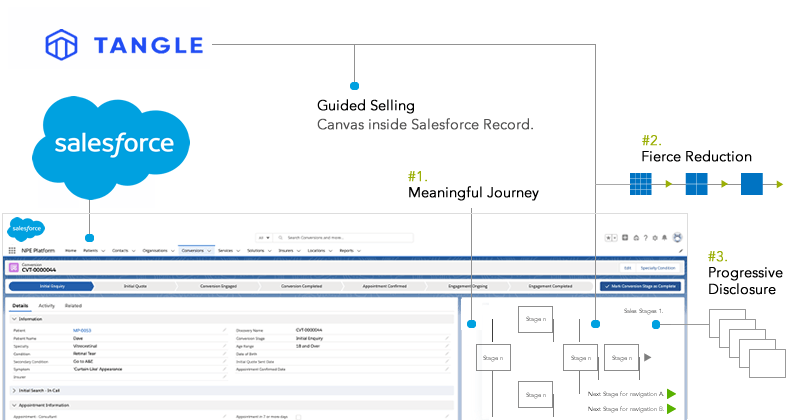The image size is (800, 420).
Task: Click the grey play arrow beside stages
Action: [647, 357]
